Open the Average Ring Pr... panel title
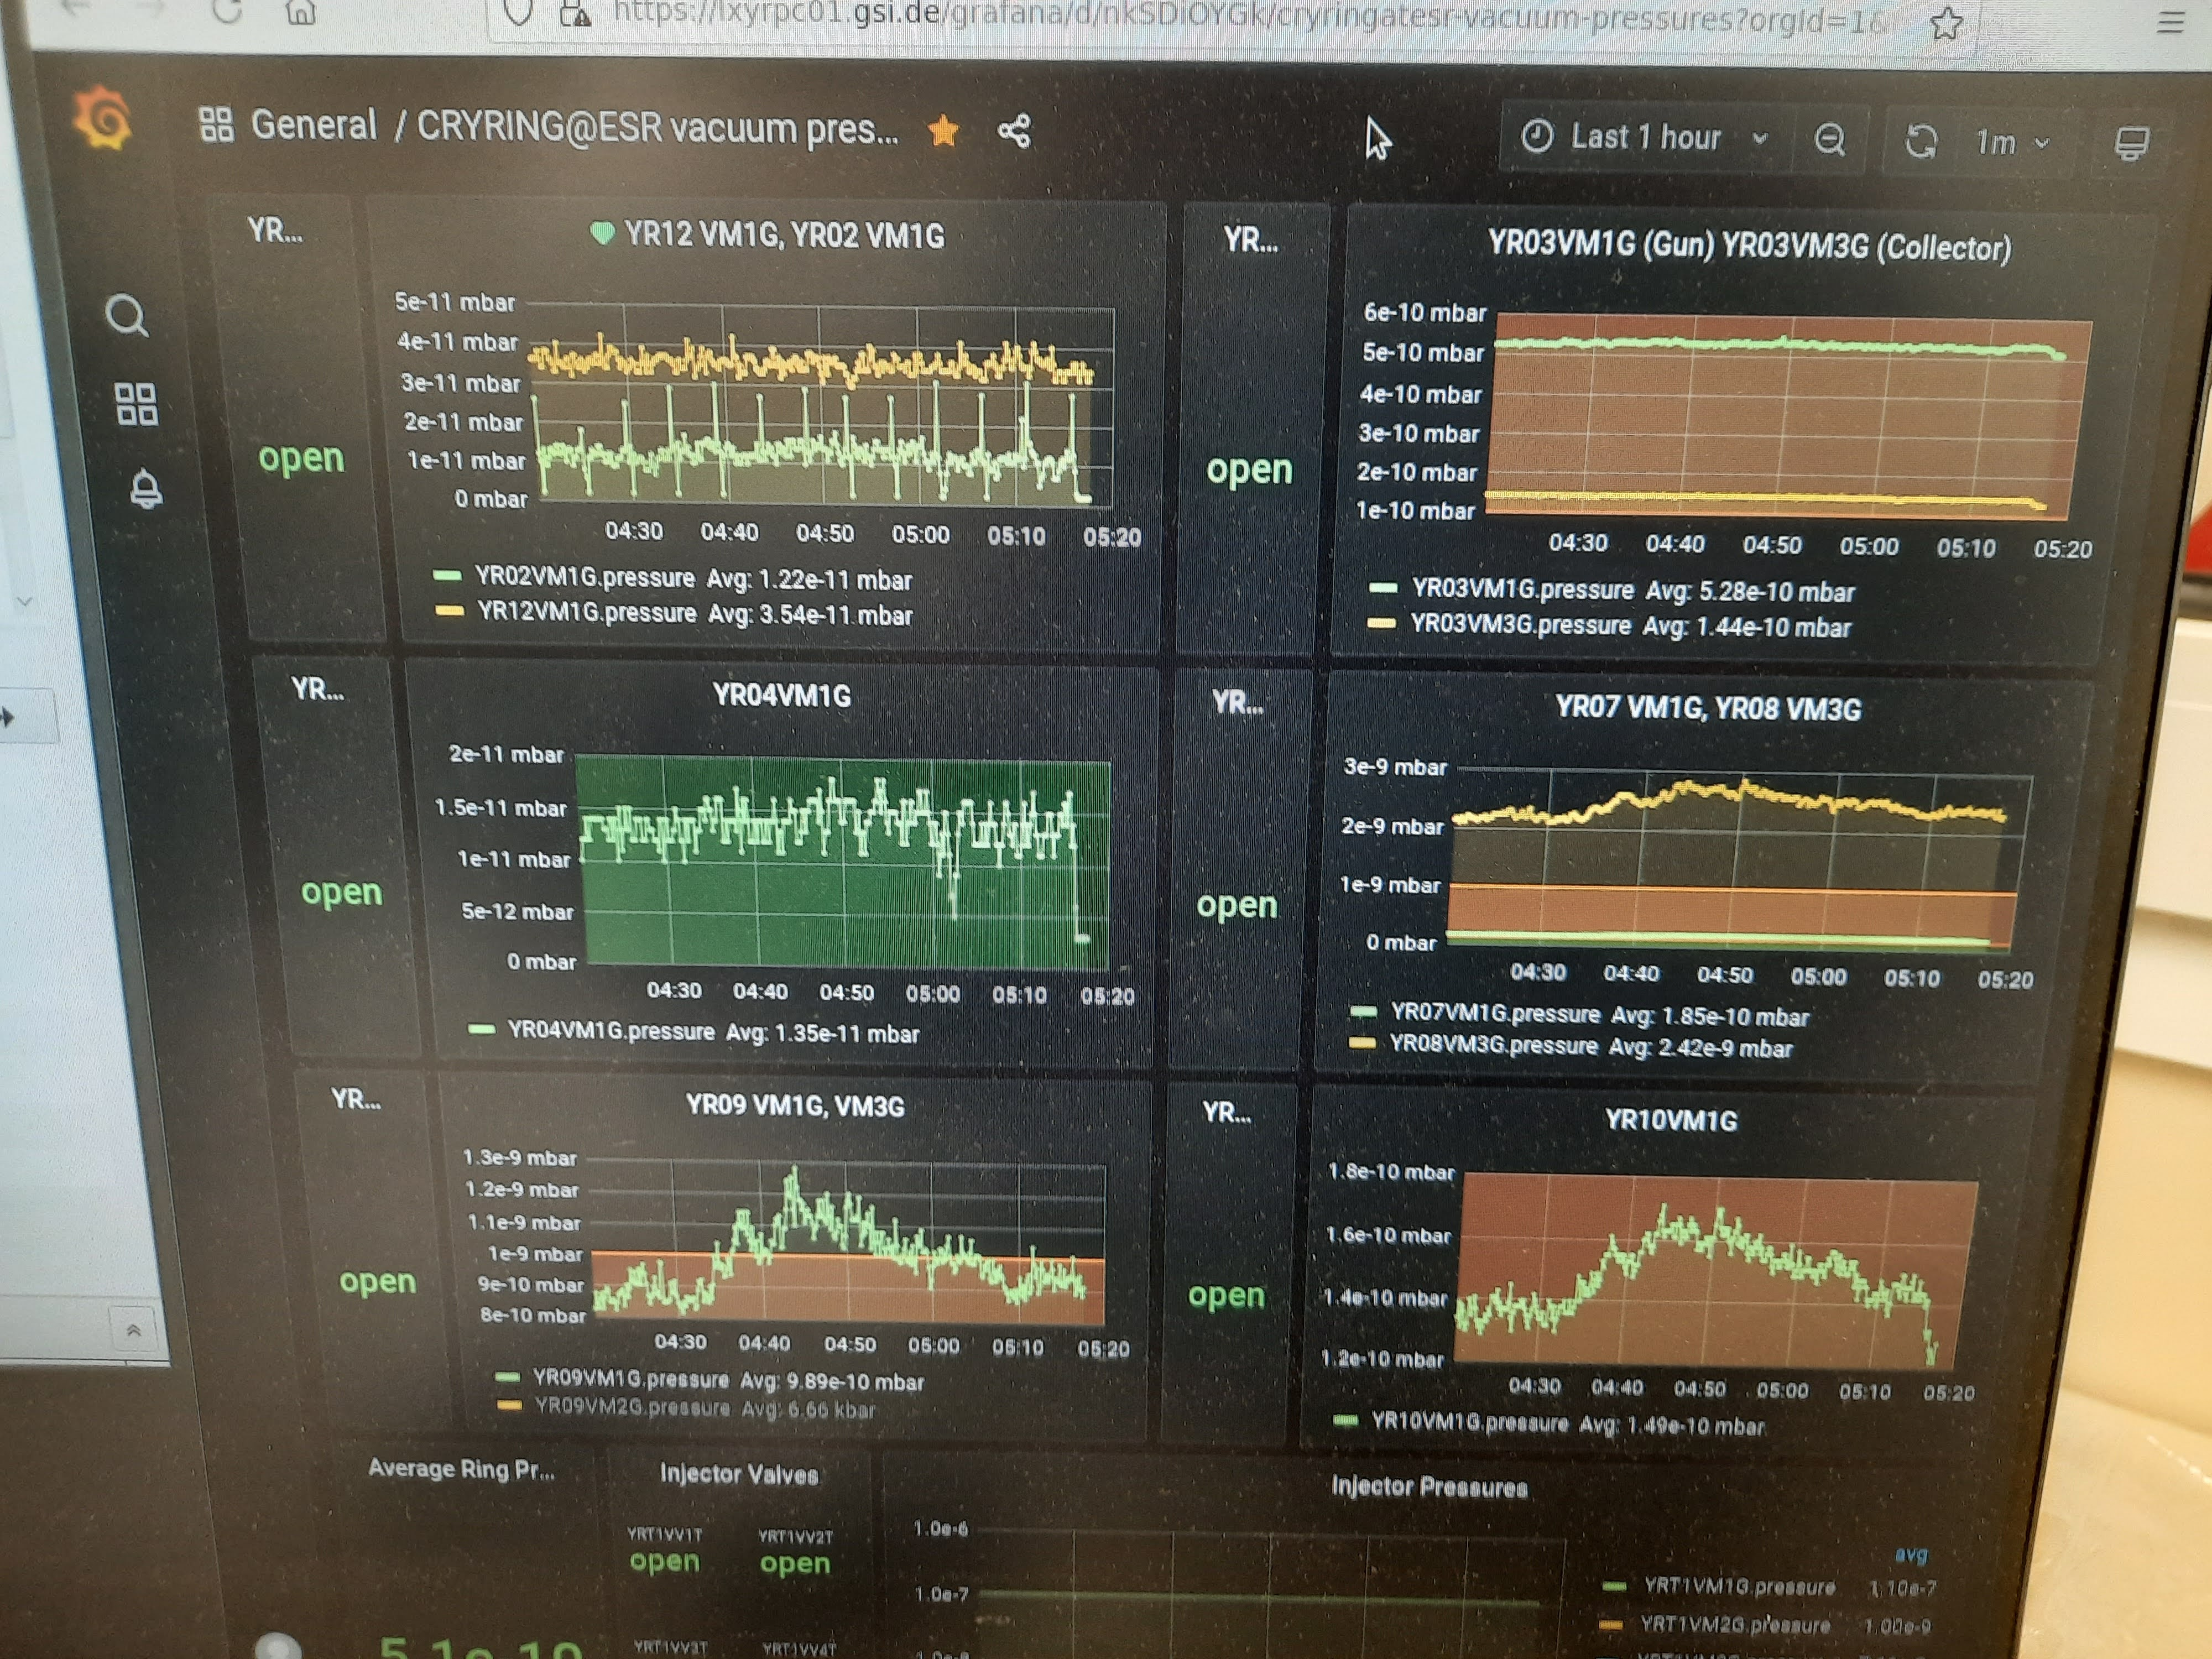 coord(460,1468)
